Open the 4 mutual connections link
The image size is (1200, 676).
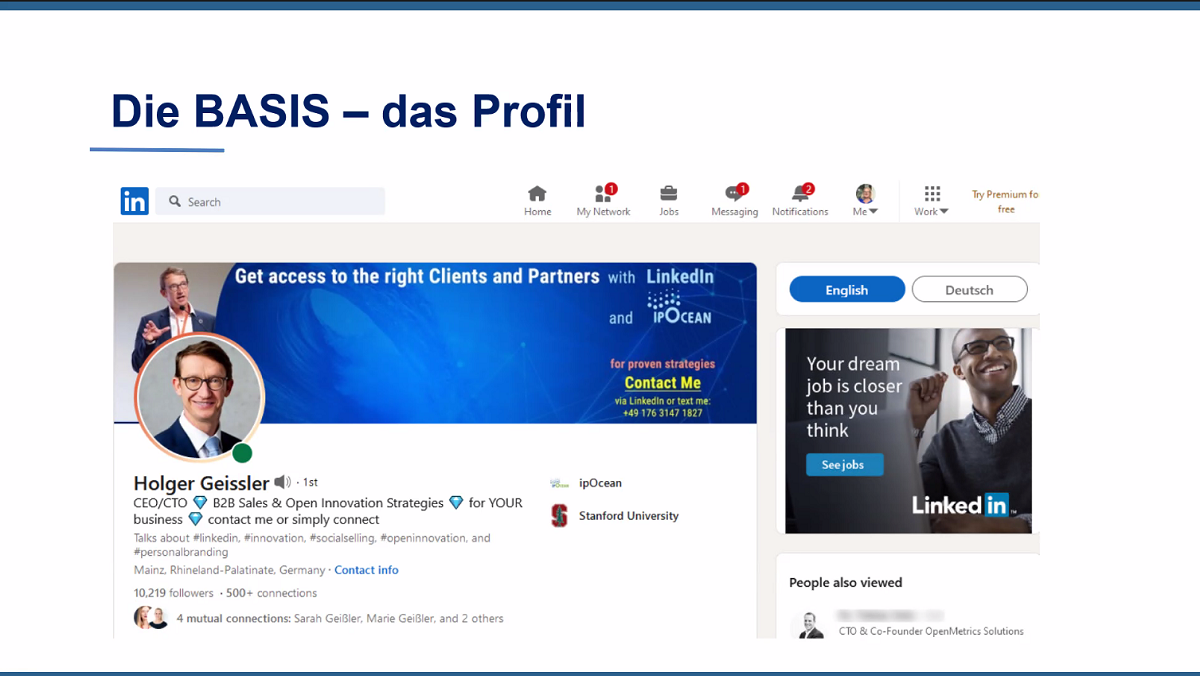(340, 619)
